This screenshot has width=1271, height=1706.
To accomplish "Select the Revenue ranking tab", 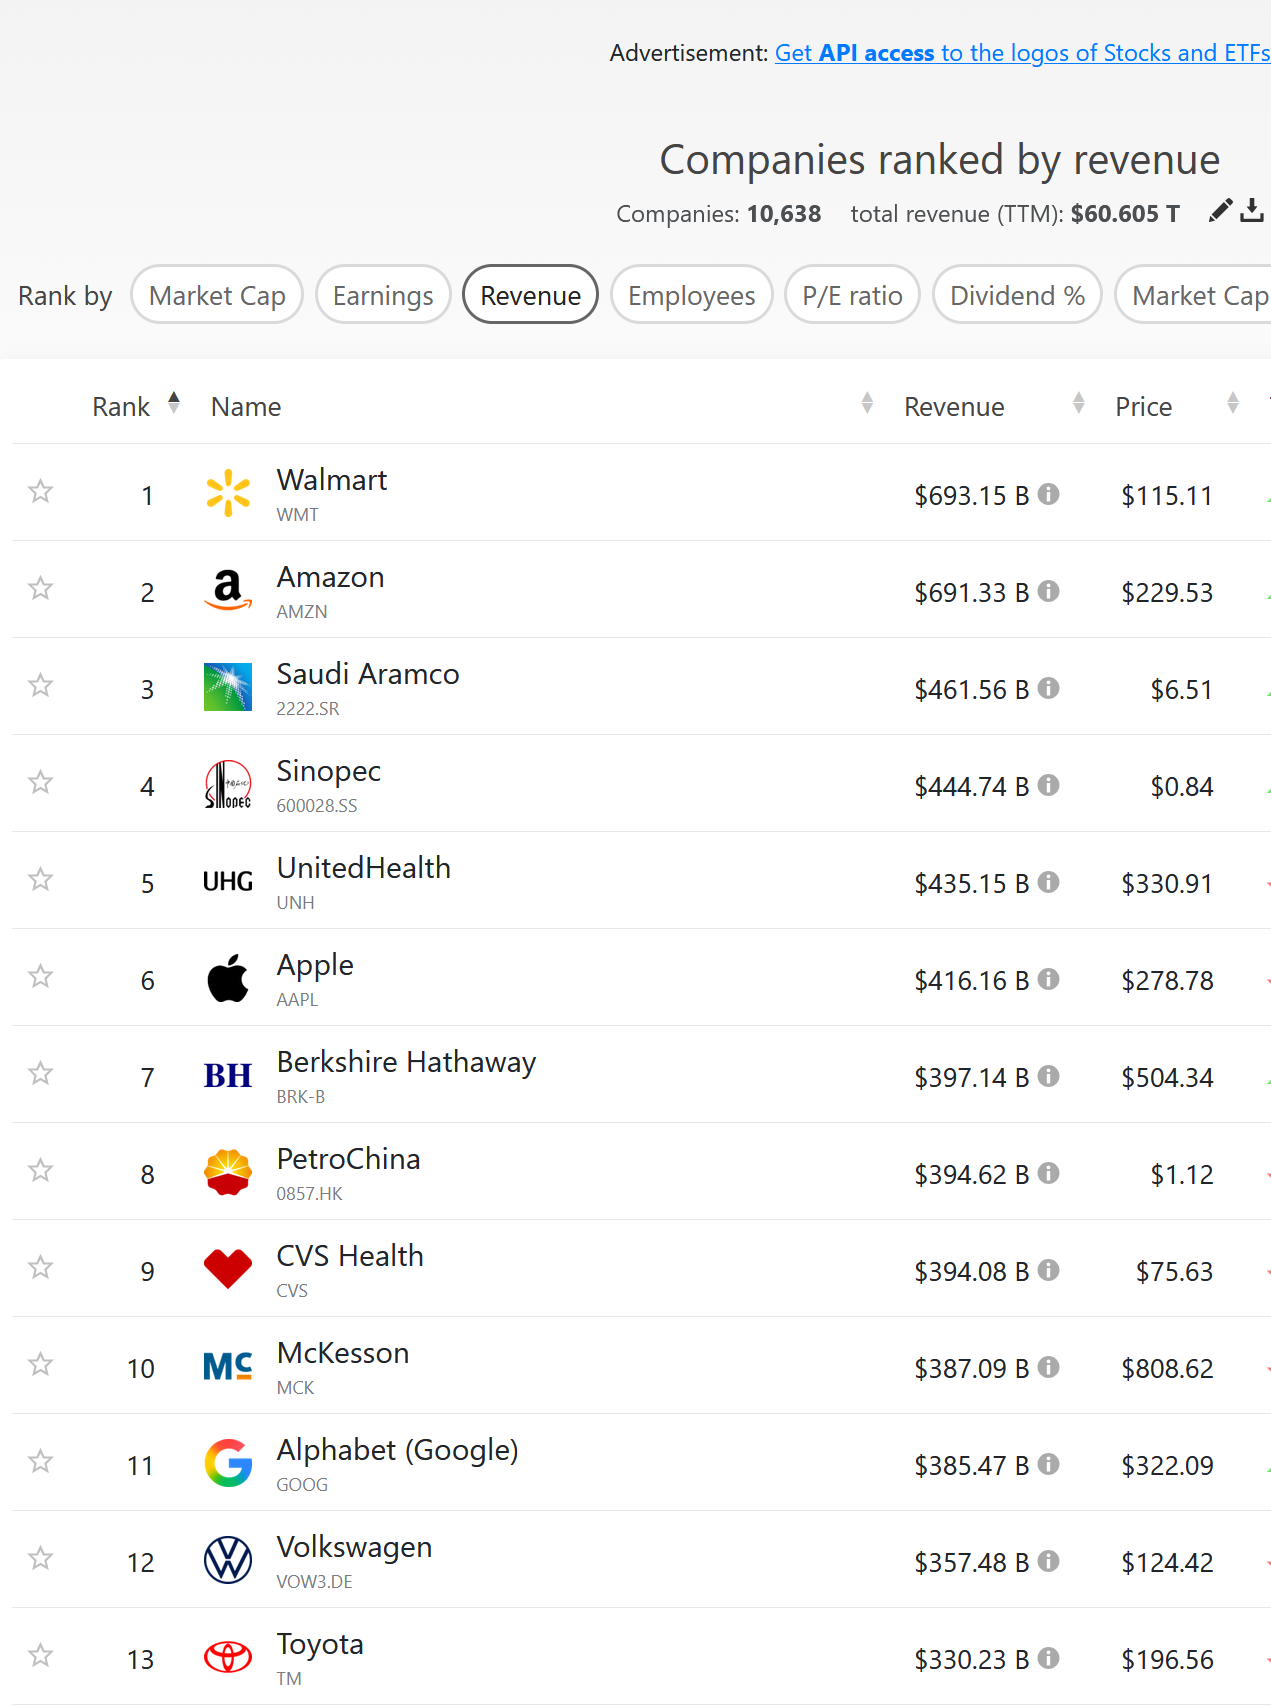I will 530,295.
